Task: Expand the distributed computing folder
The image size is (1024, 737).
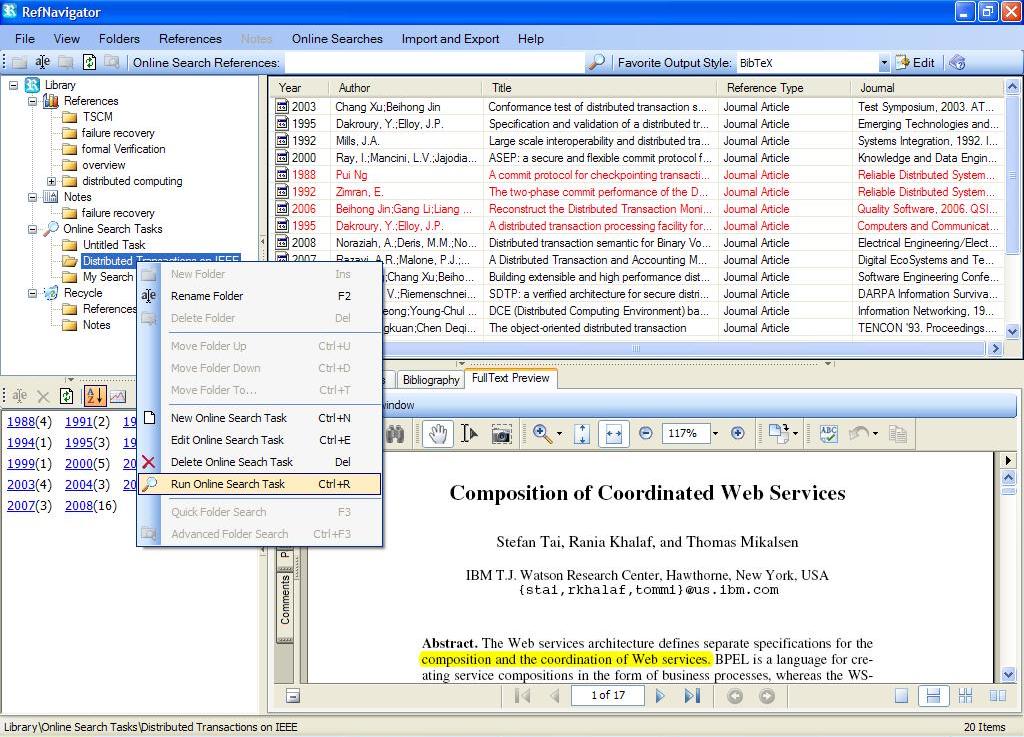Action: 51,181
